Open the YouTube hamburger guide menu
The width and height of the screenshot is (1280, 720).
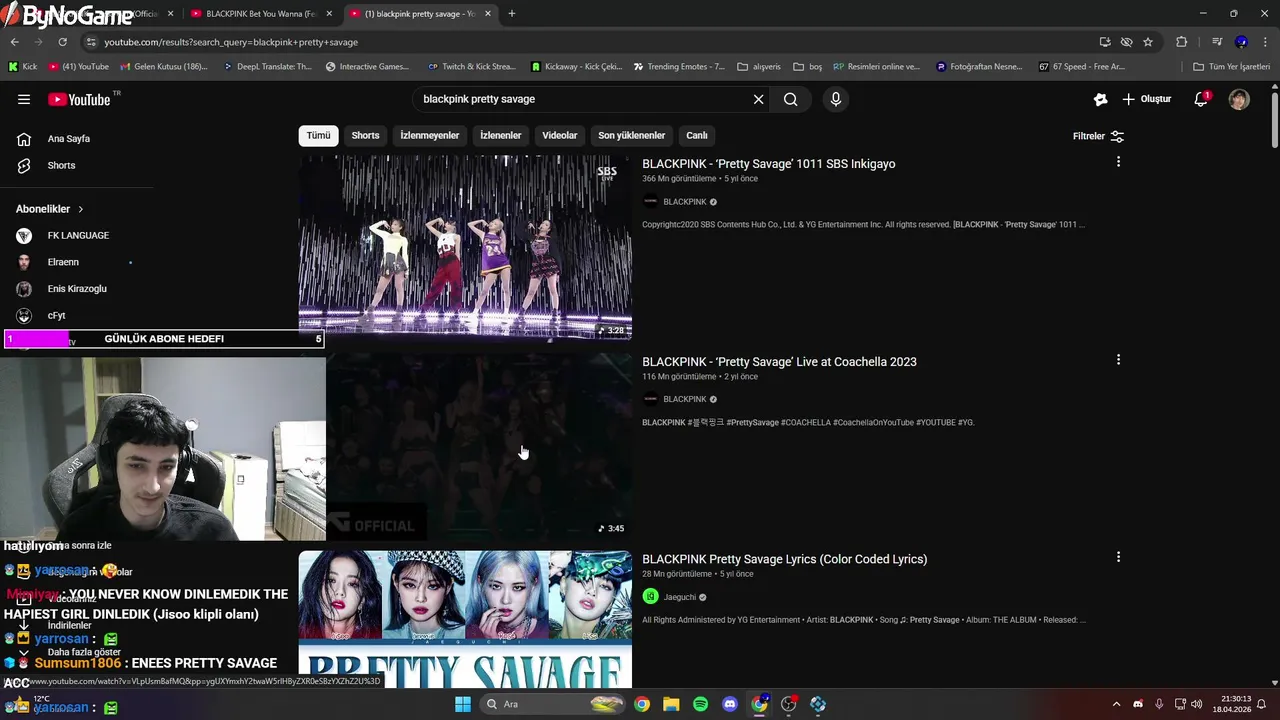coord(24,99)
